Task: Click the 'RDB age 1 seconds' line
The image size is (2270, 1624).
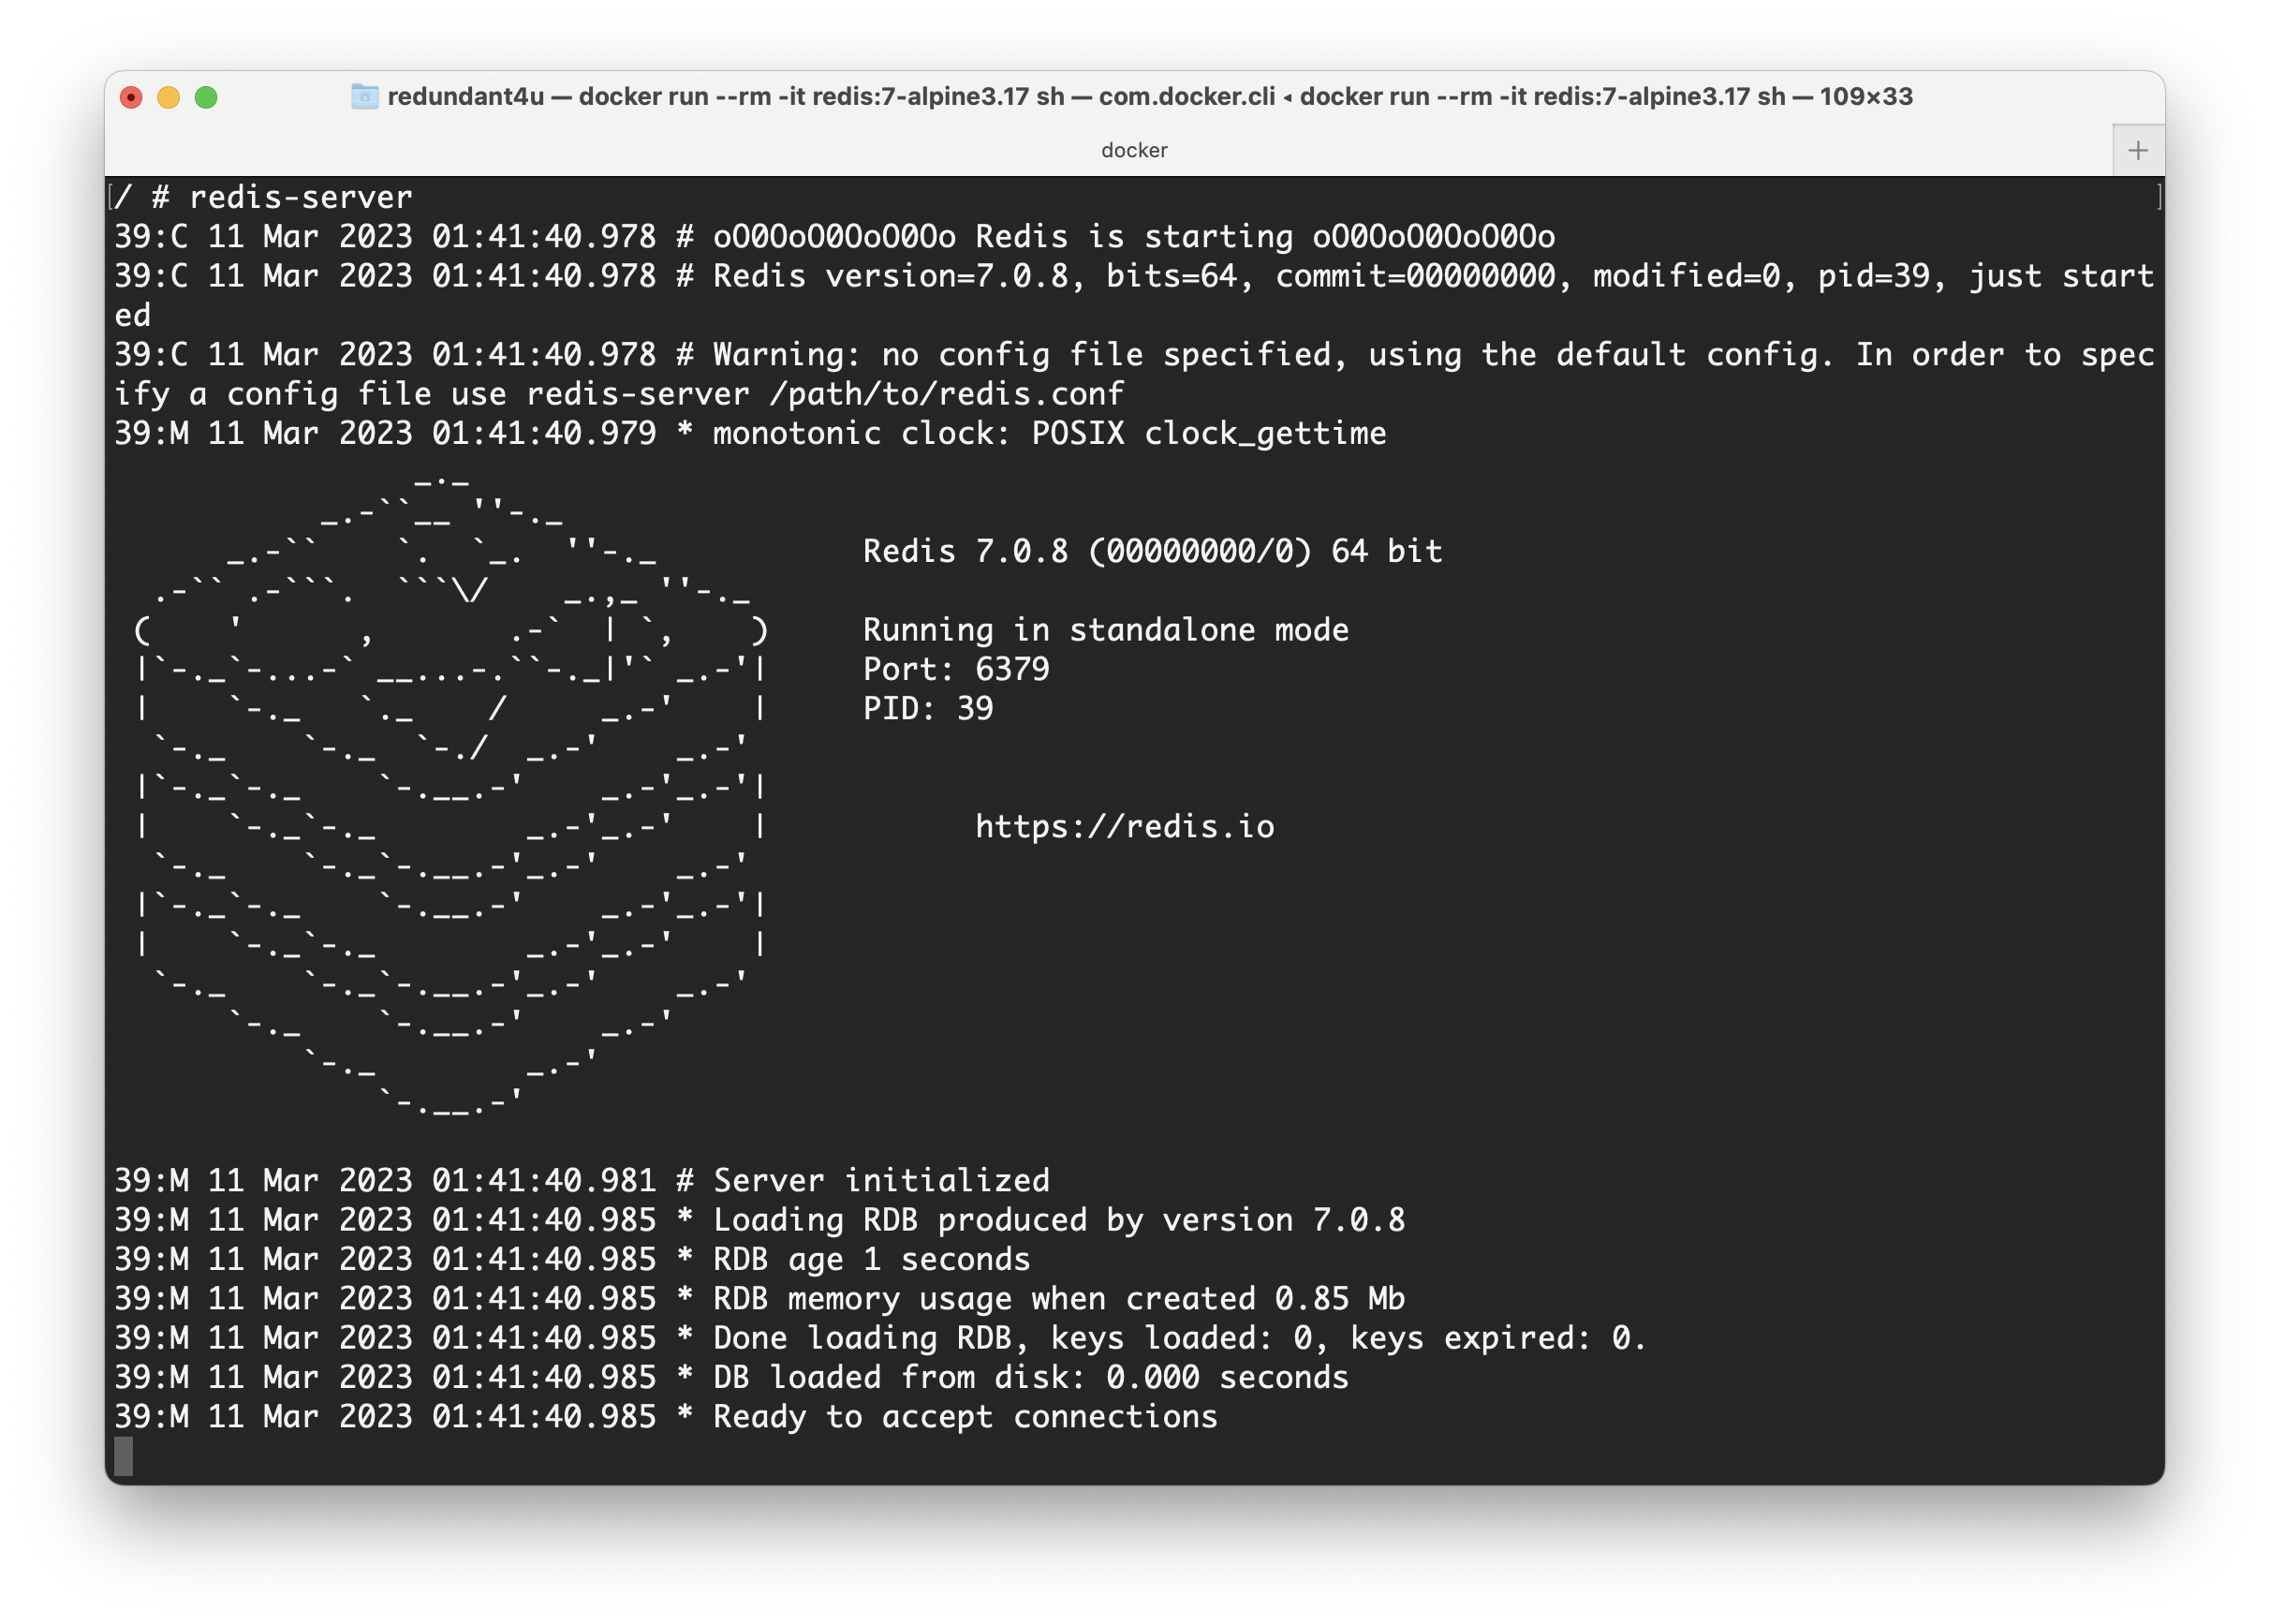Action: [x=572, y=1259]
